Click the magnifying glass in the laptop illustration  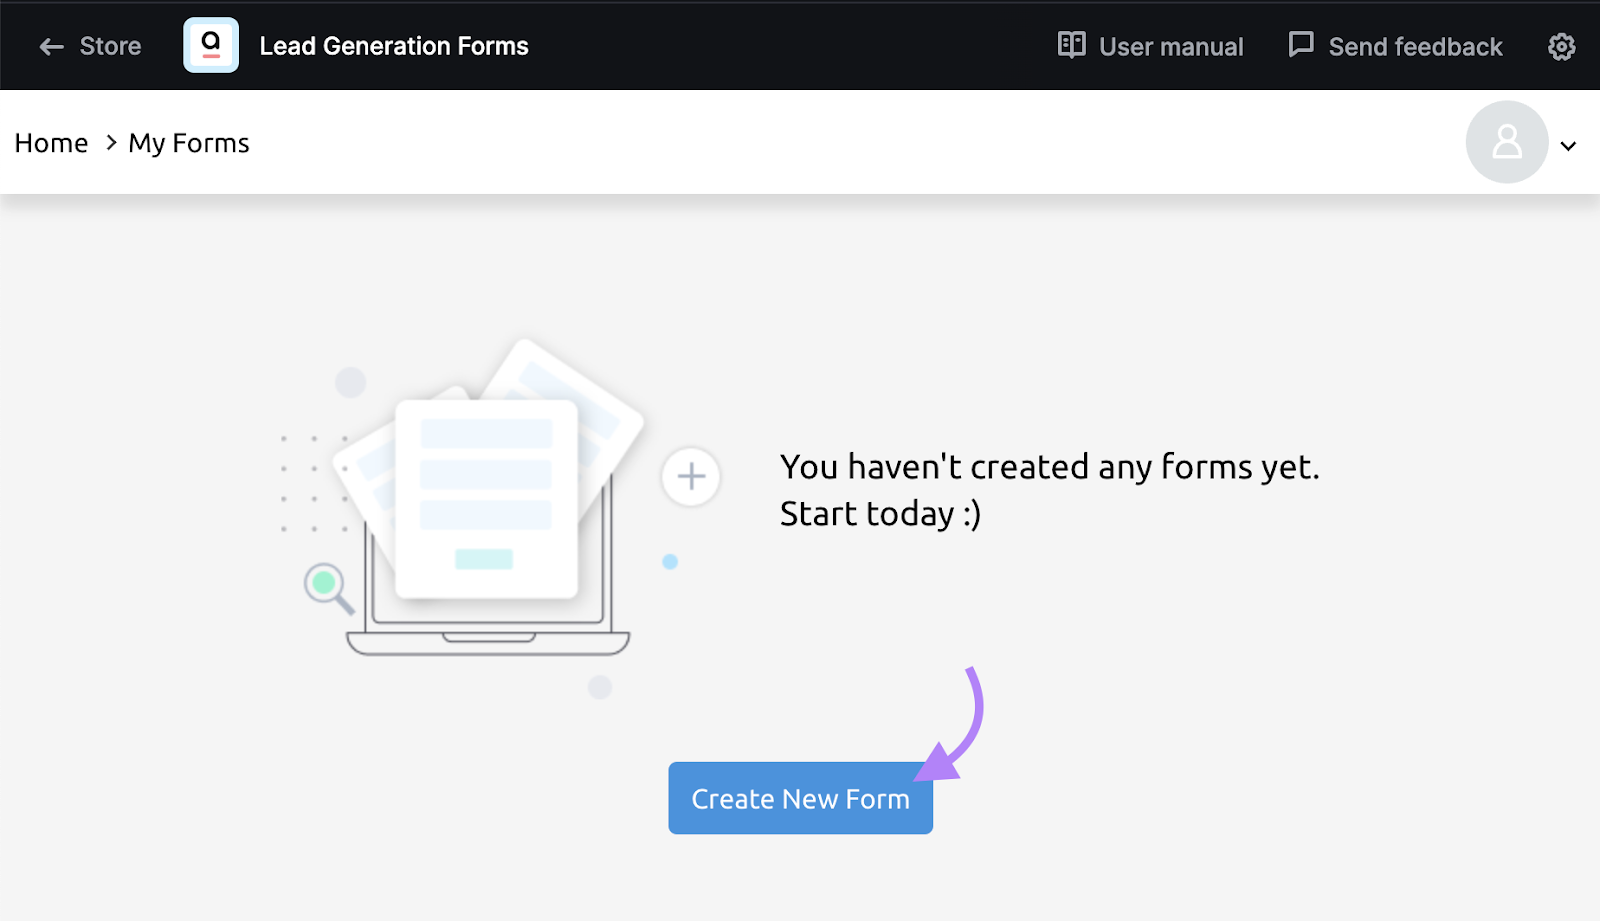point(323,583)
